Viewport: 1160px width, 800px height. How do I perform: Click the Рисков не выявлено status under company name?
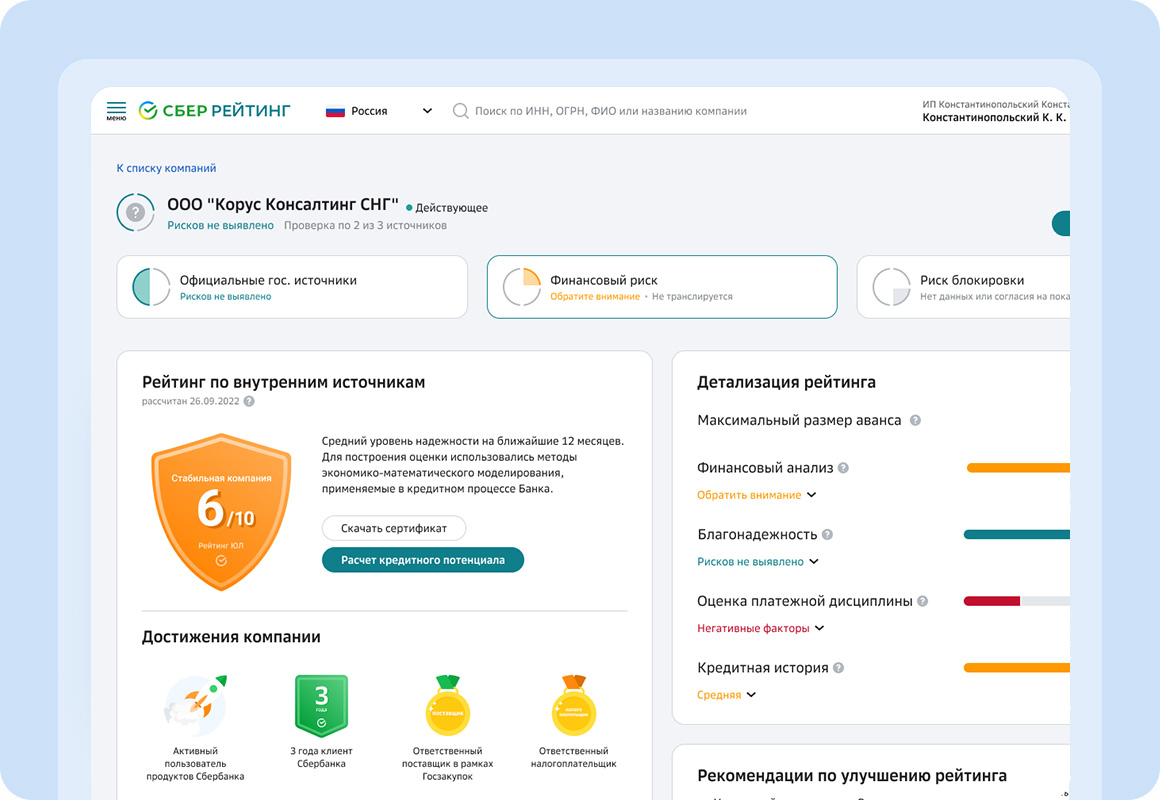pyautogui.click(x=220, y=226)
